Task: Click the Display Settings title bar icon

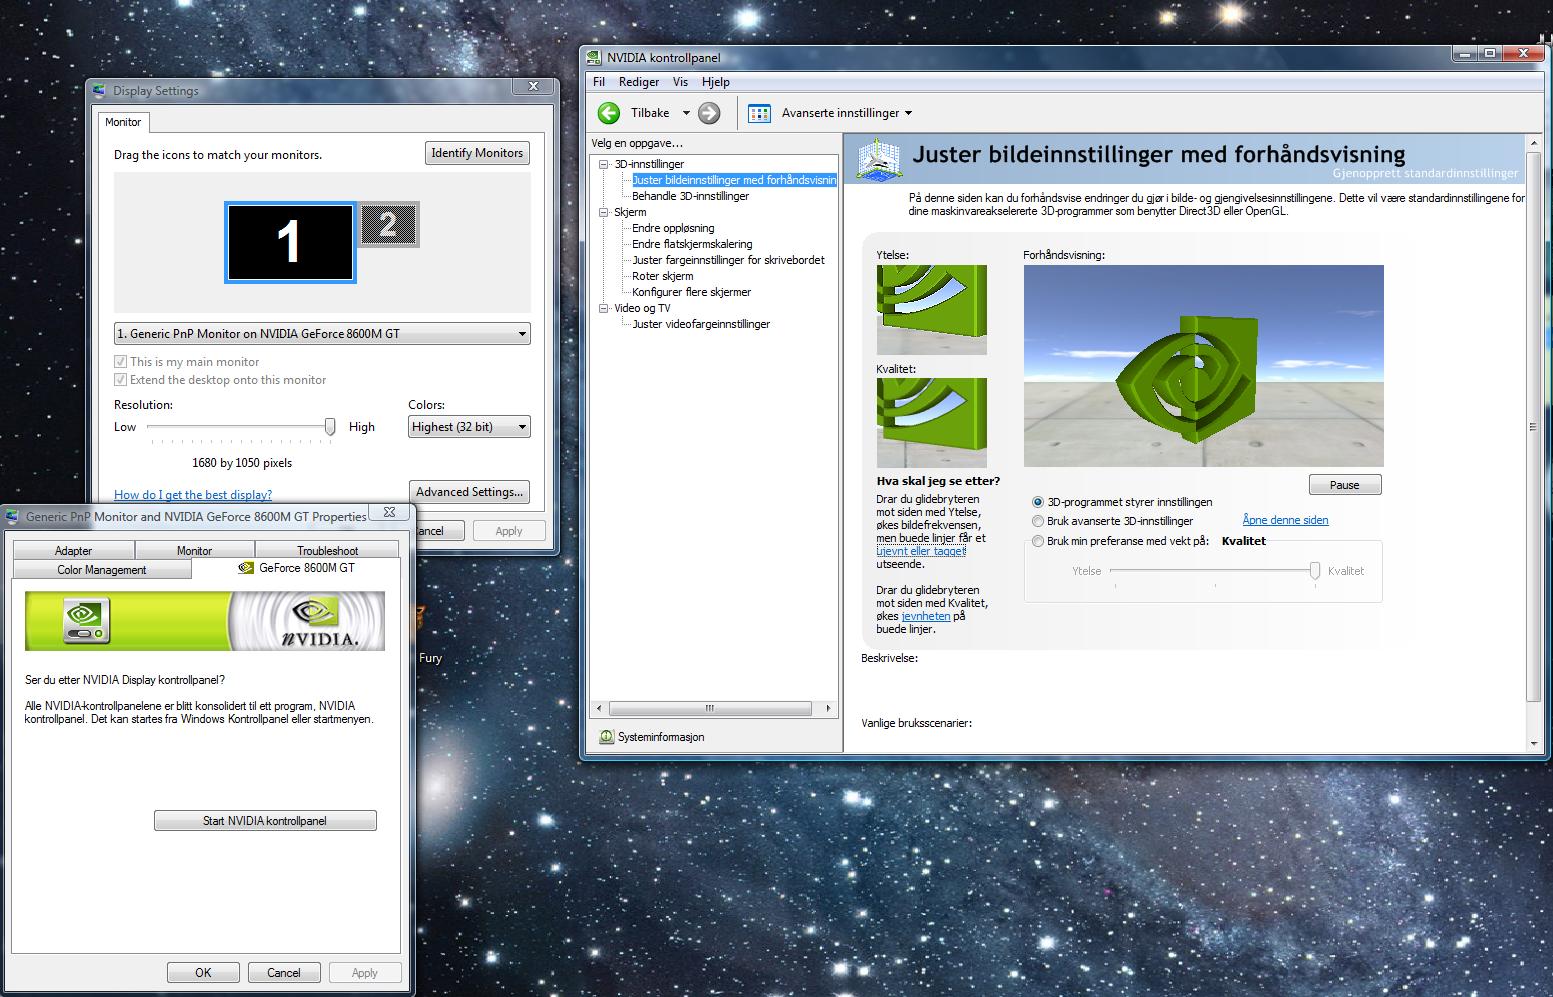Action: click(100, 91)
